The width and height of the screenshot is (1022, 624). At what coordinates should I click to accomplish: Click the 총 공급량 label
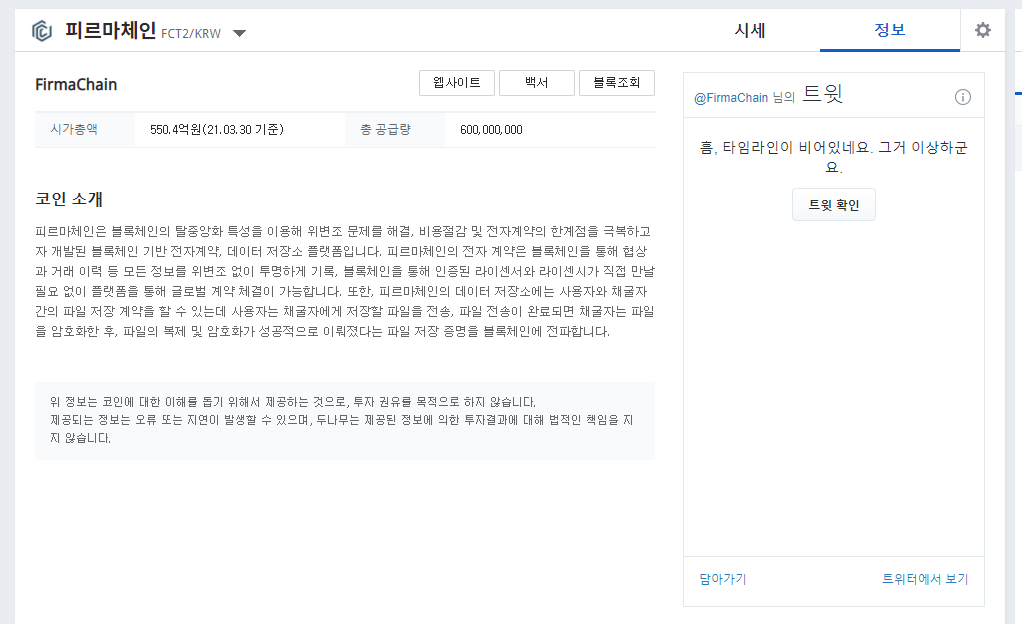385,129
